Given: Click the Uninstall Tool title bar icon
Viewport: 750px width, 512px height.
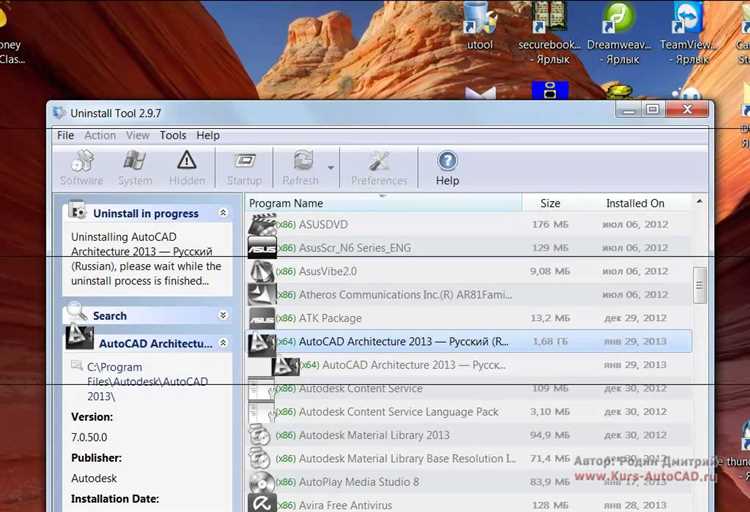Looking at the screenshot, I should coord(59,113).
